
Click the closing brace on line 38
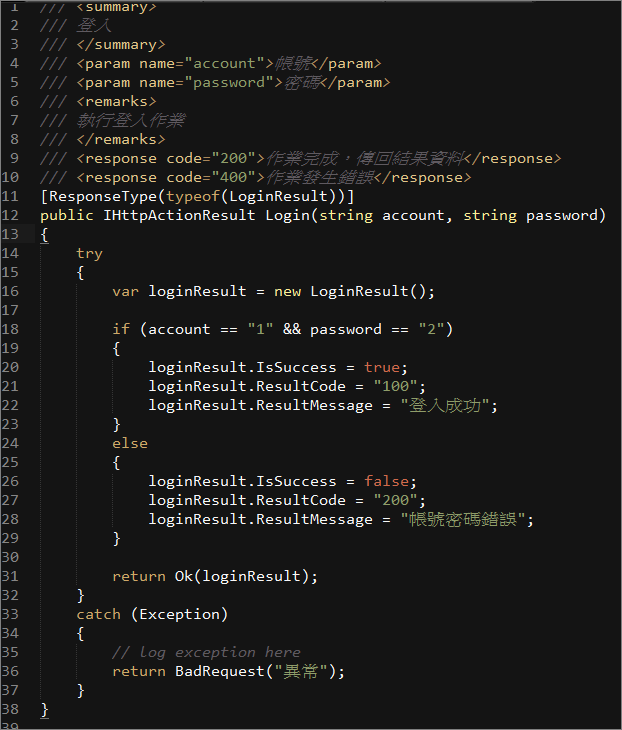click(x=45, y=710)
